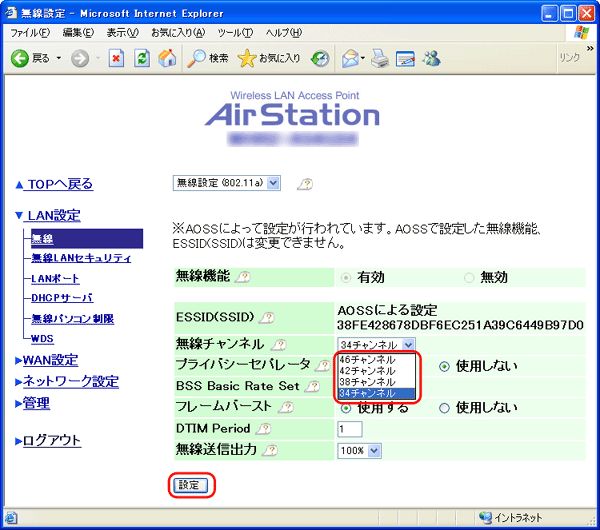Image resolution: width=600 pixels, height=530 pixels.
Task: Click the Windows flag throbber icon
Action: point(581,33)
